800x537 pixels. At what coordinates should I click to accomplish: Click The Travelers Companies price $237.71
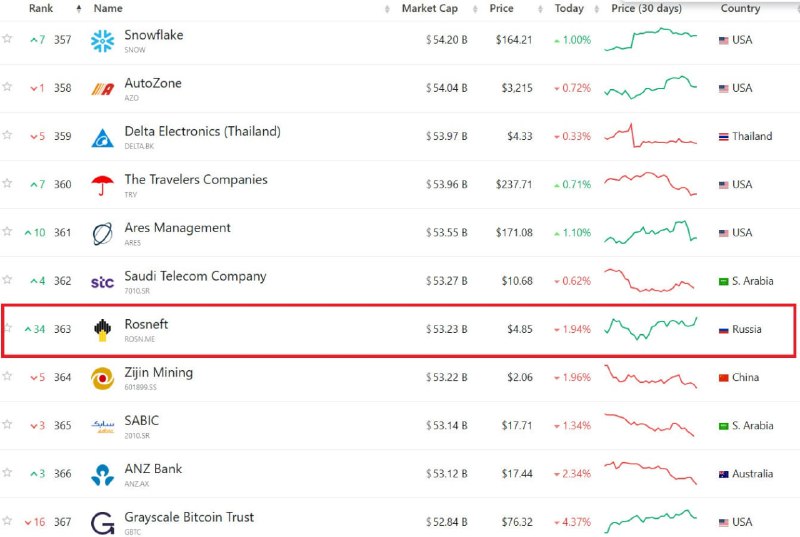click(x=514, y=185)
